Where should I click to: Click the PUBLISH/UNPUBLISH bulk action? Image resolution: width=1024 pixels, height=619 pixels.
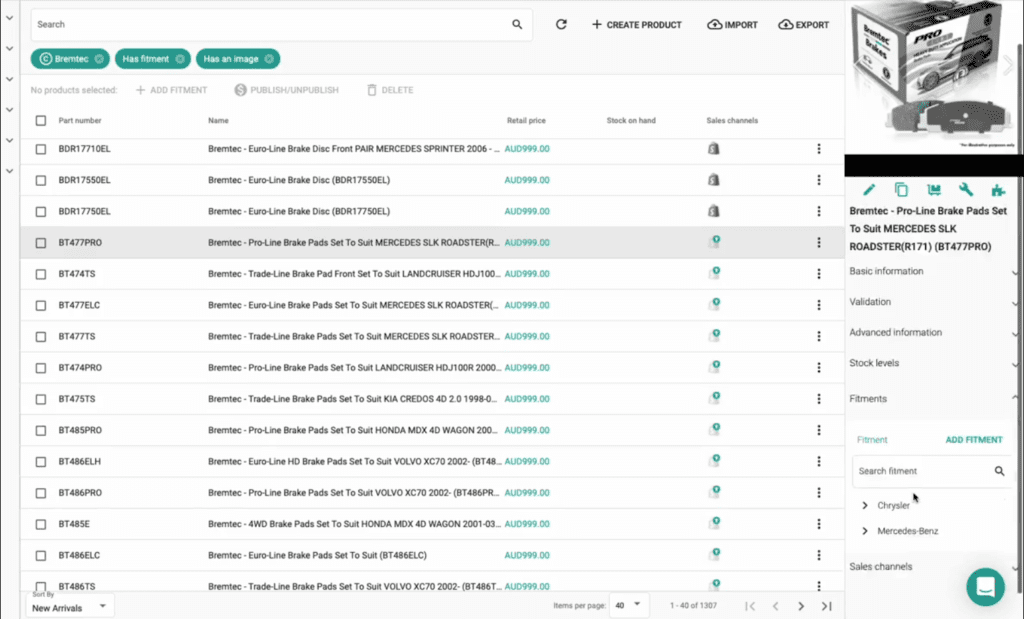coord(286,90)
